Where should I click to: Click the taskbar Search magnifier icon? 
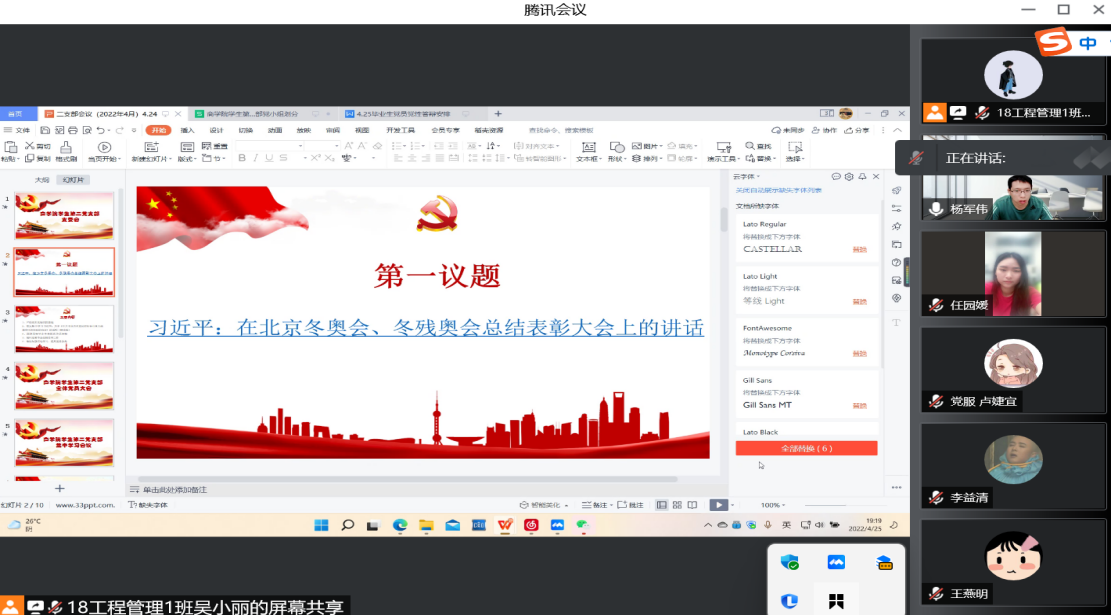coord(347,525)
